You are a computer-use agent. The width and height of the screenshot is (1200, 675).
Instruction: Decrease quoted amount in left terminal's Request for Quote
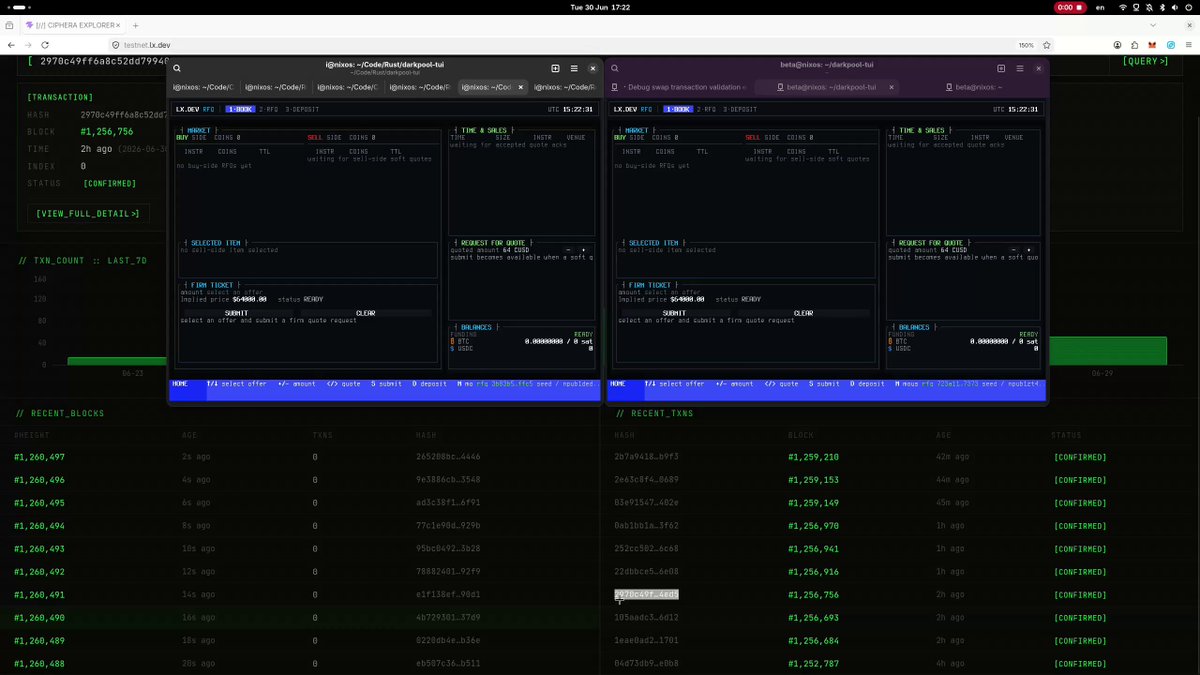[568, 250]
